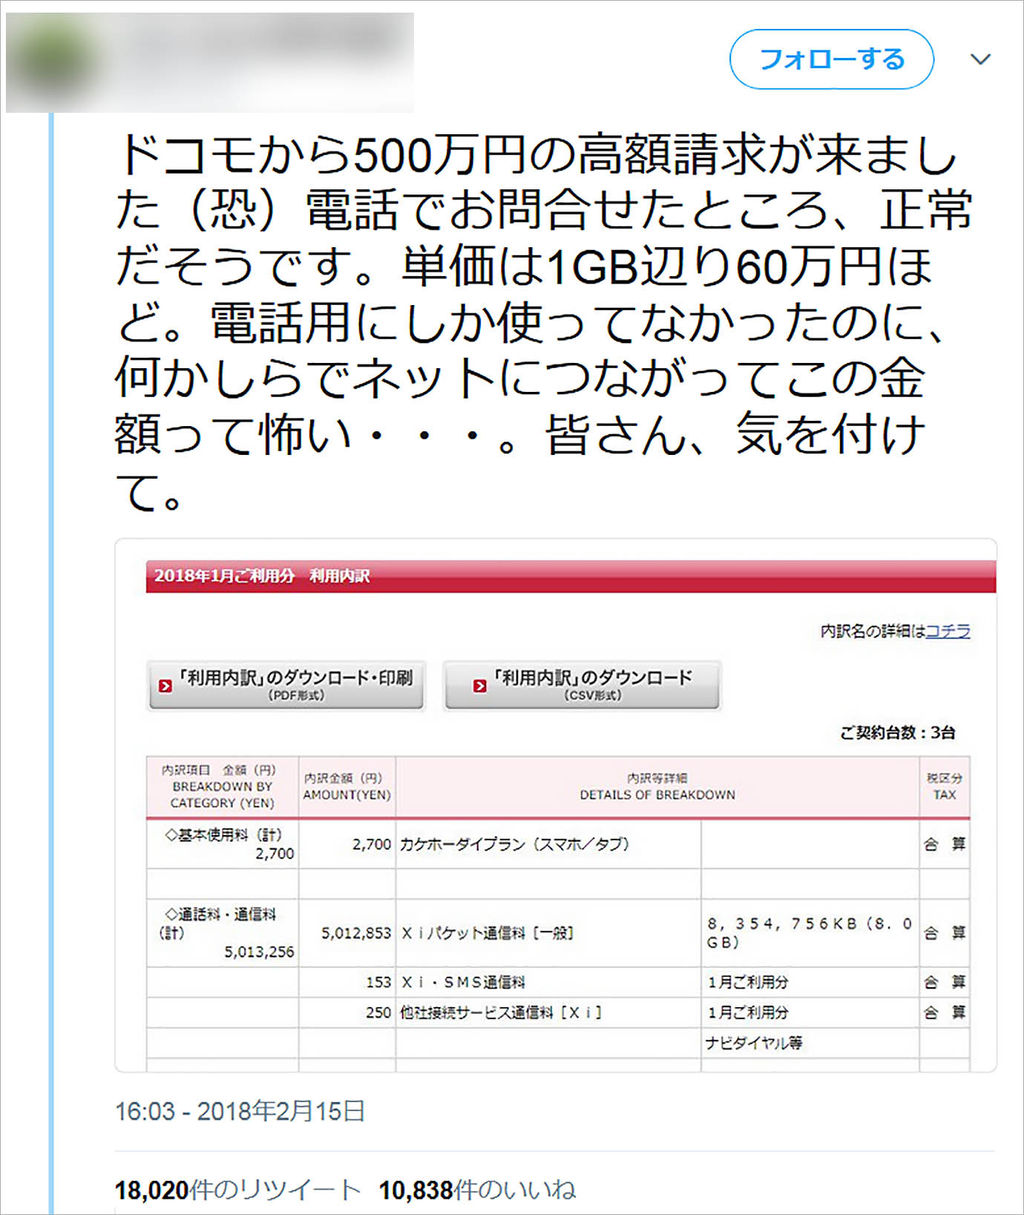
Task: Click the BREAKDOWN BY CATEGORY (YEN) header
Action: [x=222, y=787]
